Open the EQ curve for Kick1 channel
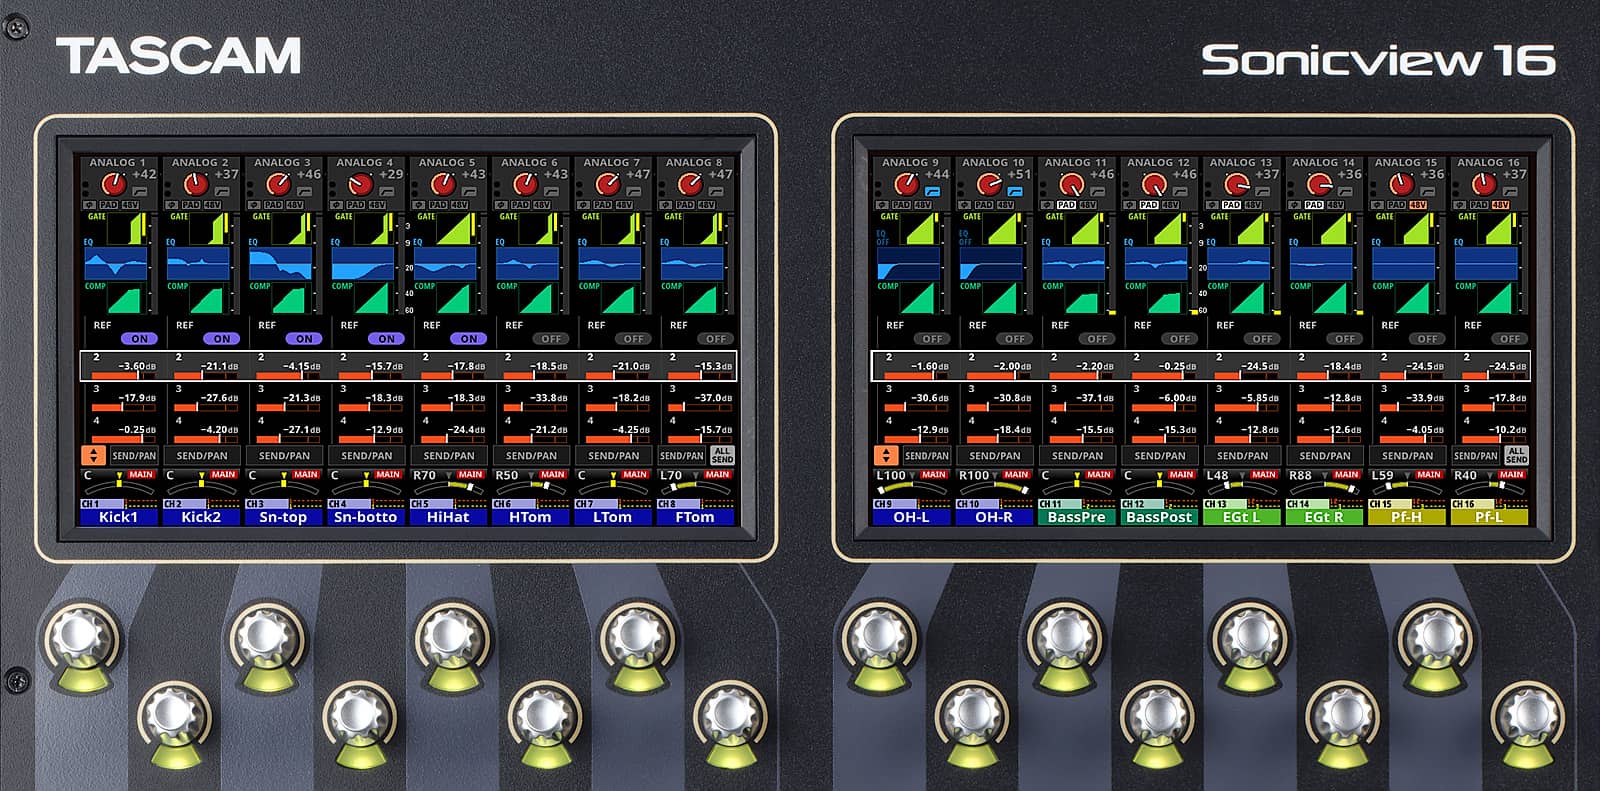 tap(116, 264)
